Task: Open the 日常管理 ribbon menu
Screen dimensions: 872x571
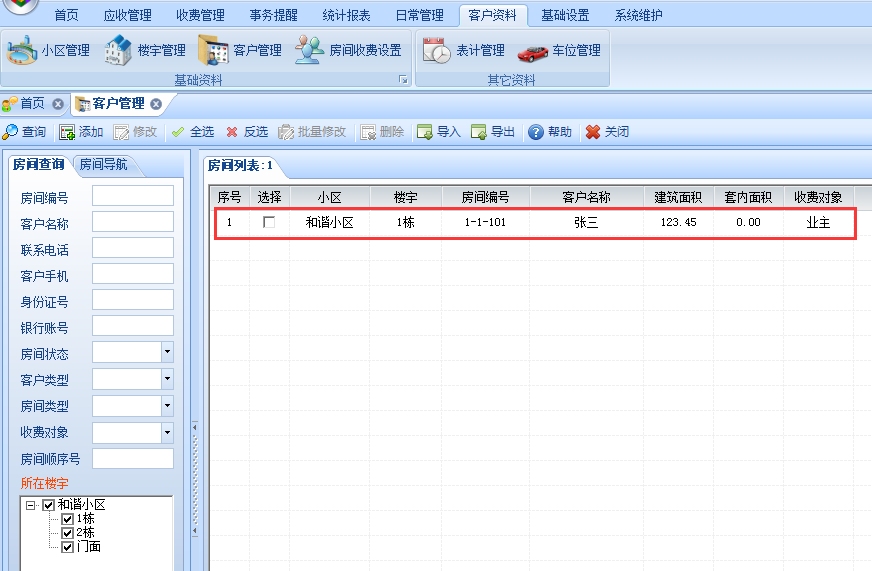Action: point(419,15)
